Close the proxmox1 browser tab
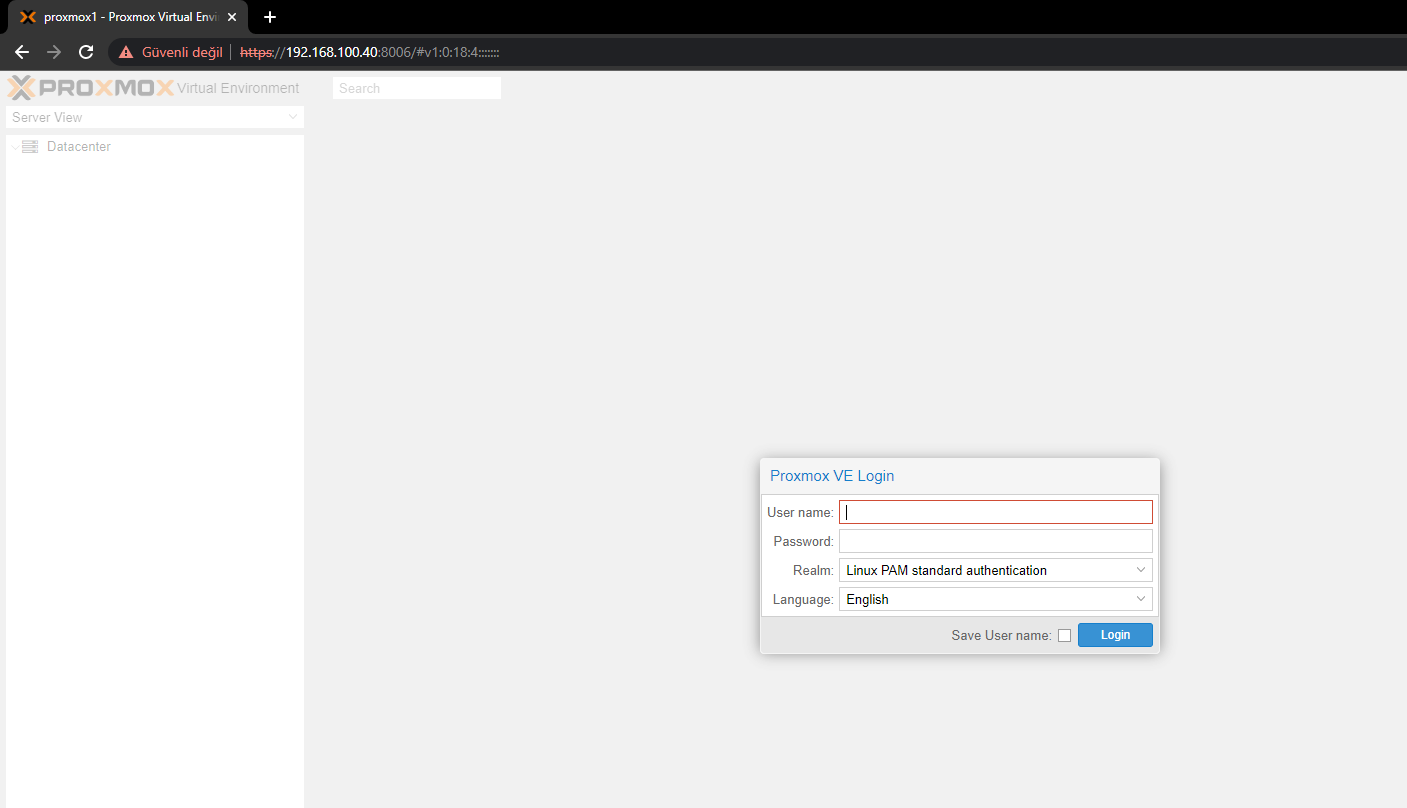Viewport: 1407px width, 808px height. click(232, 17)
